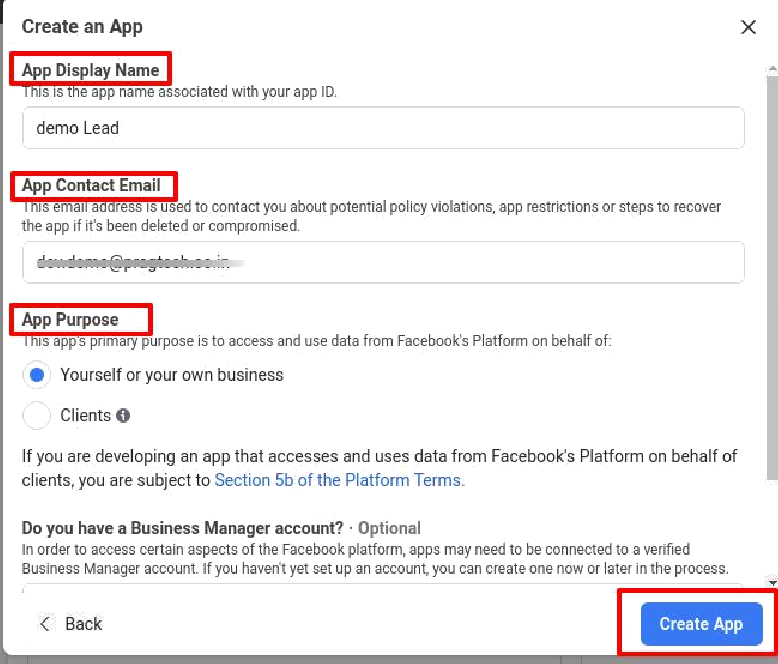778x664 pixels.
Task: Click the App Contact Email heading
Action: pyautogui.click(x=91, y=185)
